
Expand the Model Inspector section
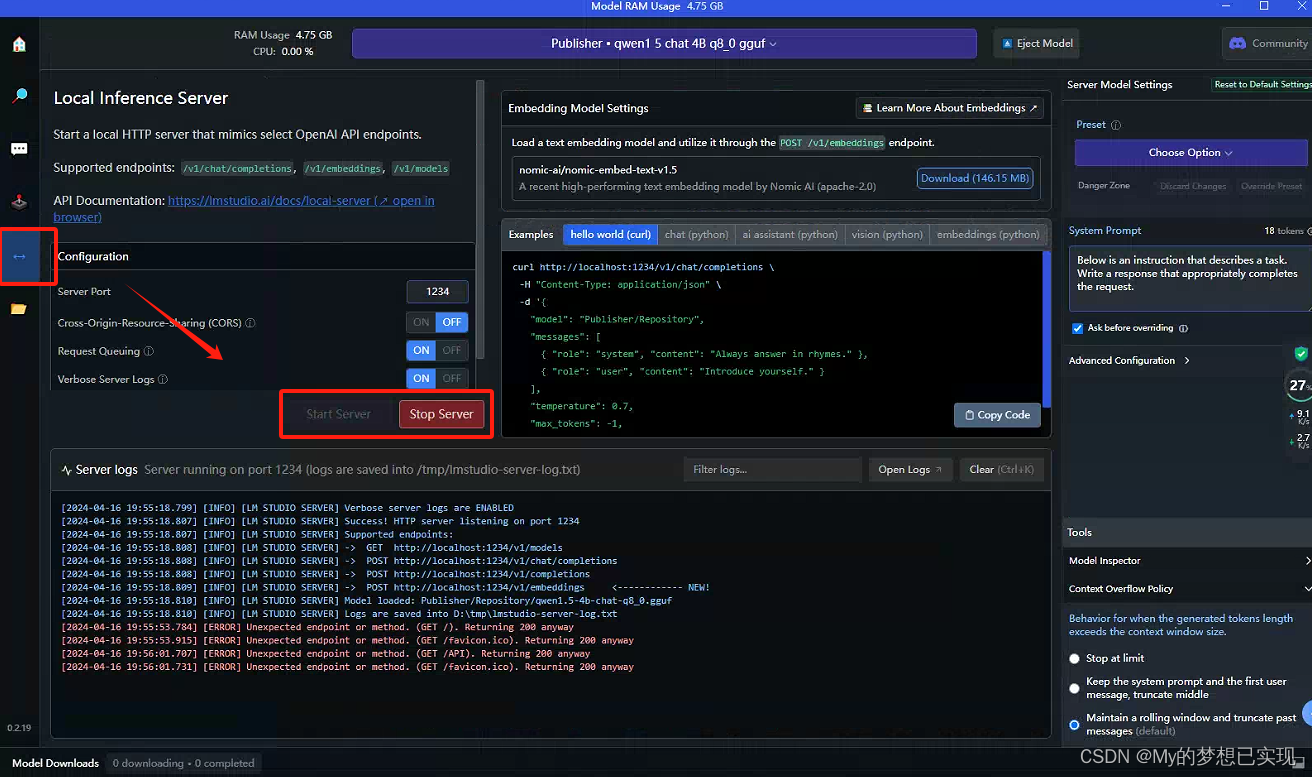coord(1187,561)
